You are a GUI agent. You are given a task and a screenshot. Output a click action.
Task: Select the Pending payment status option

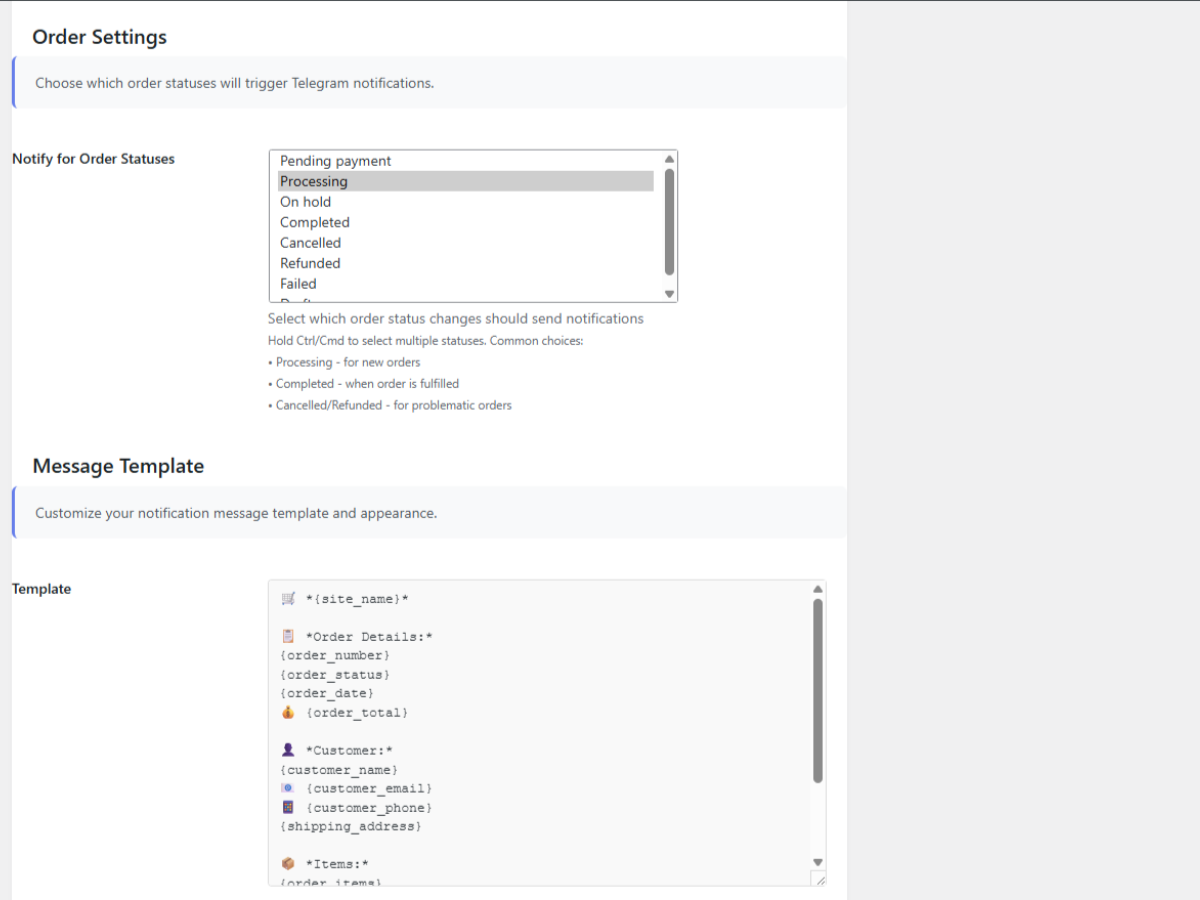click(x=336, y=161)
